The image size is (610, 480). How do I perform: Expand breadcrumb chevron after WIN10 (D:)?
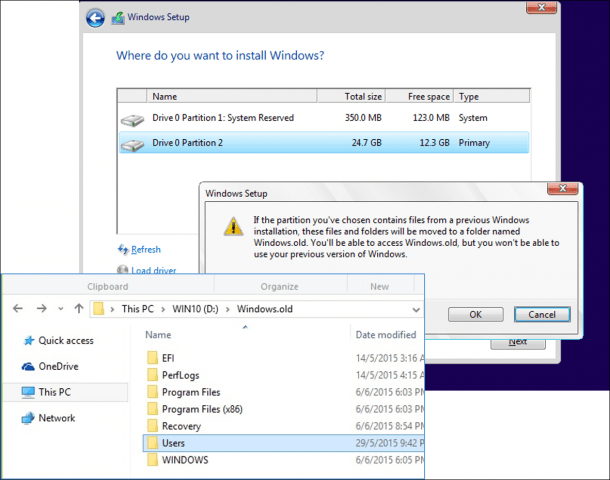(x=228, y=309)
